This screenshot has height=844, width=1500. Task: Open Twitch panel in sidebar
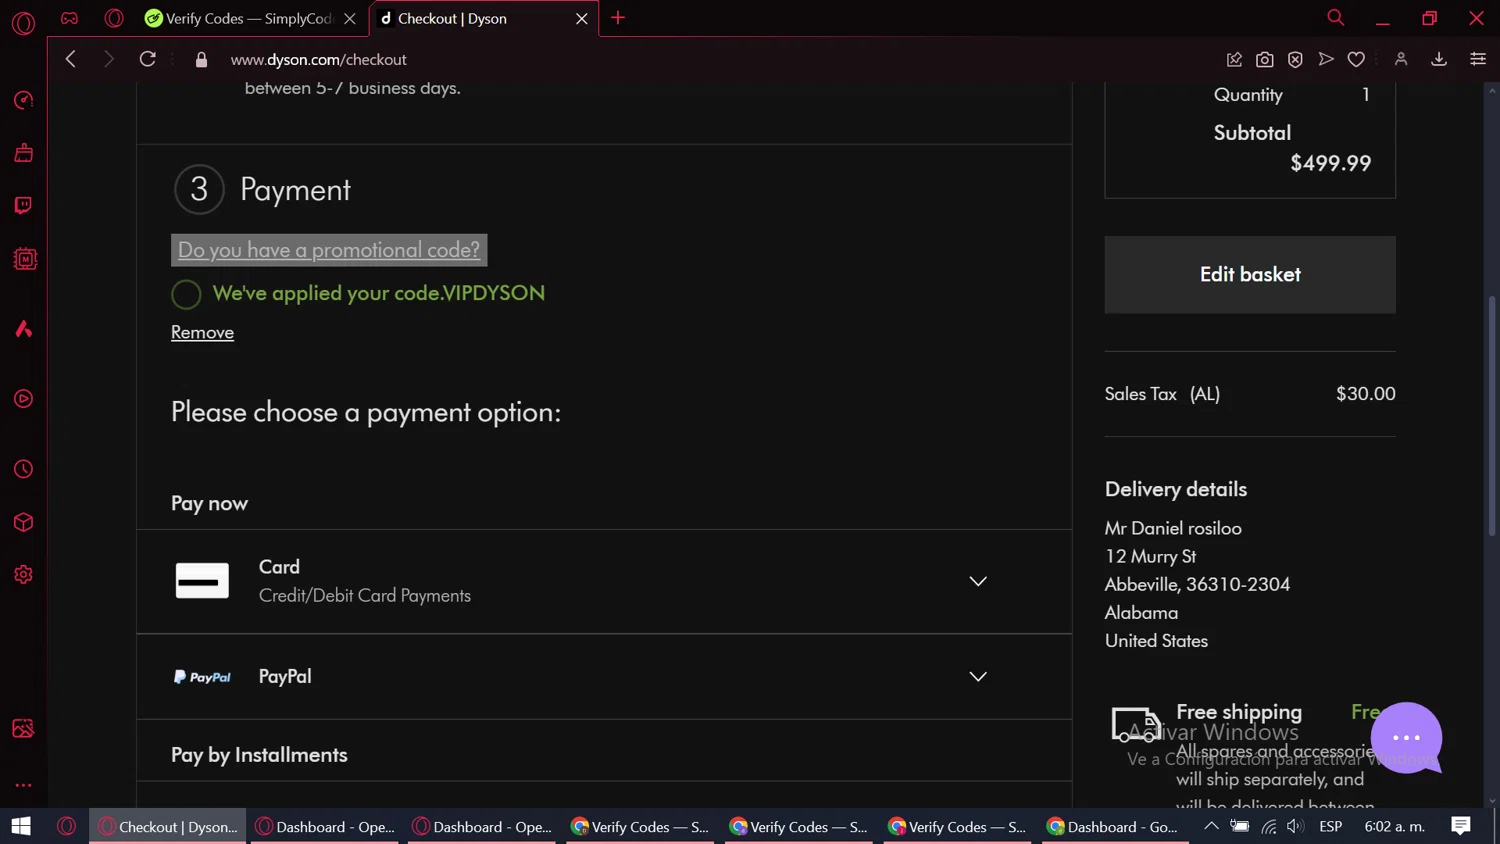23,205
